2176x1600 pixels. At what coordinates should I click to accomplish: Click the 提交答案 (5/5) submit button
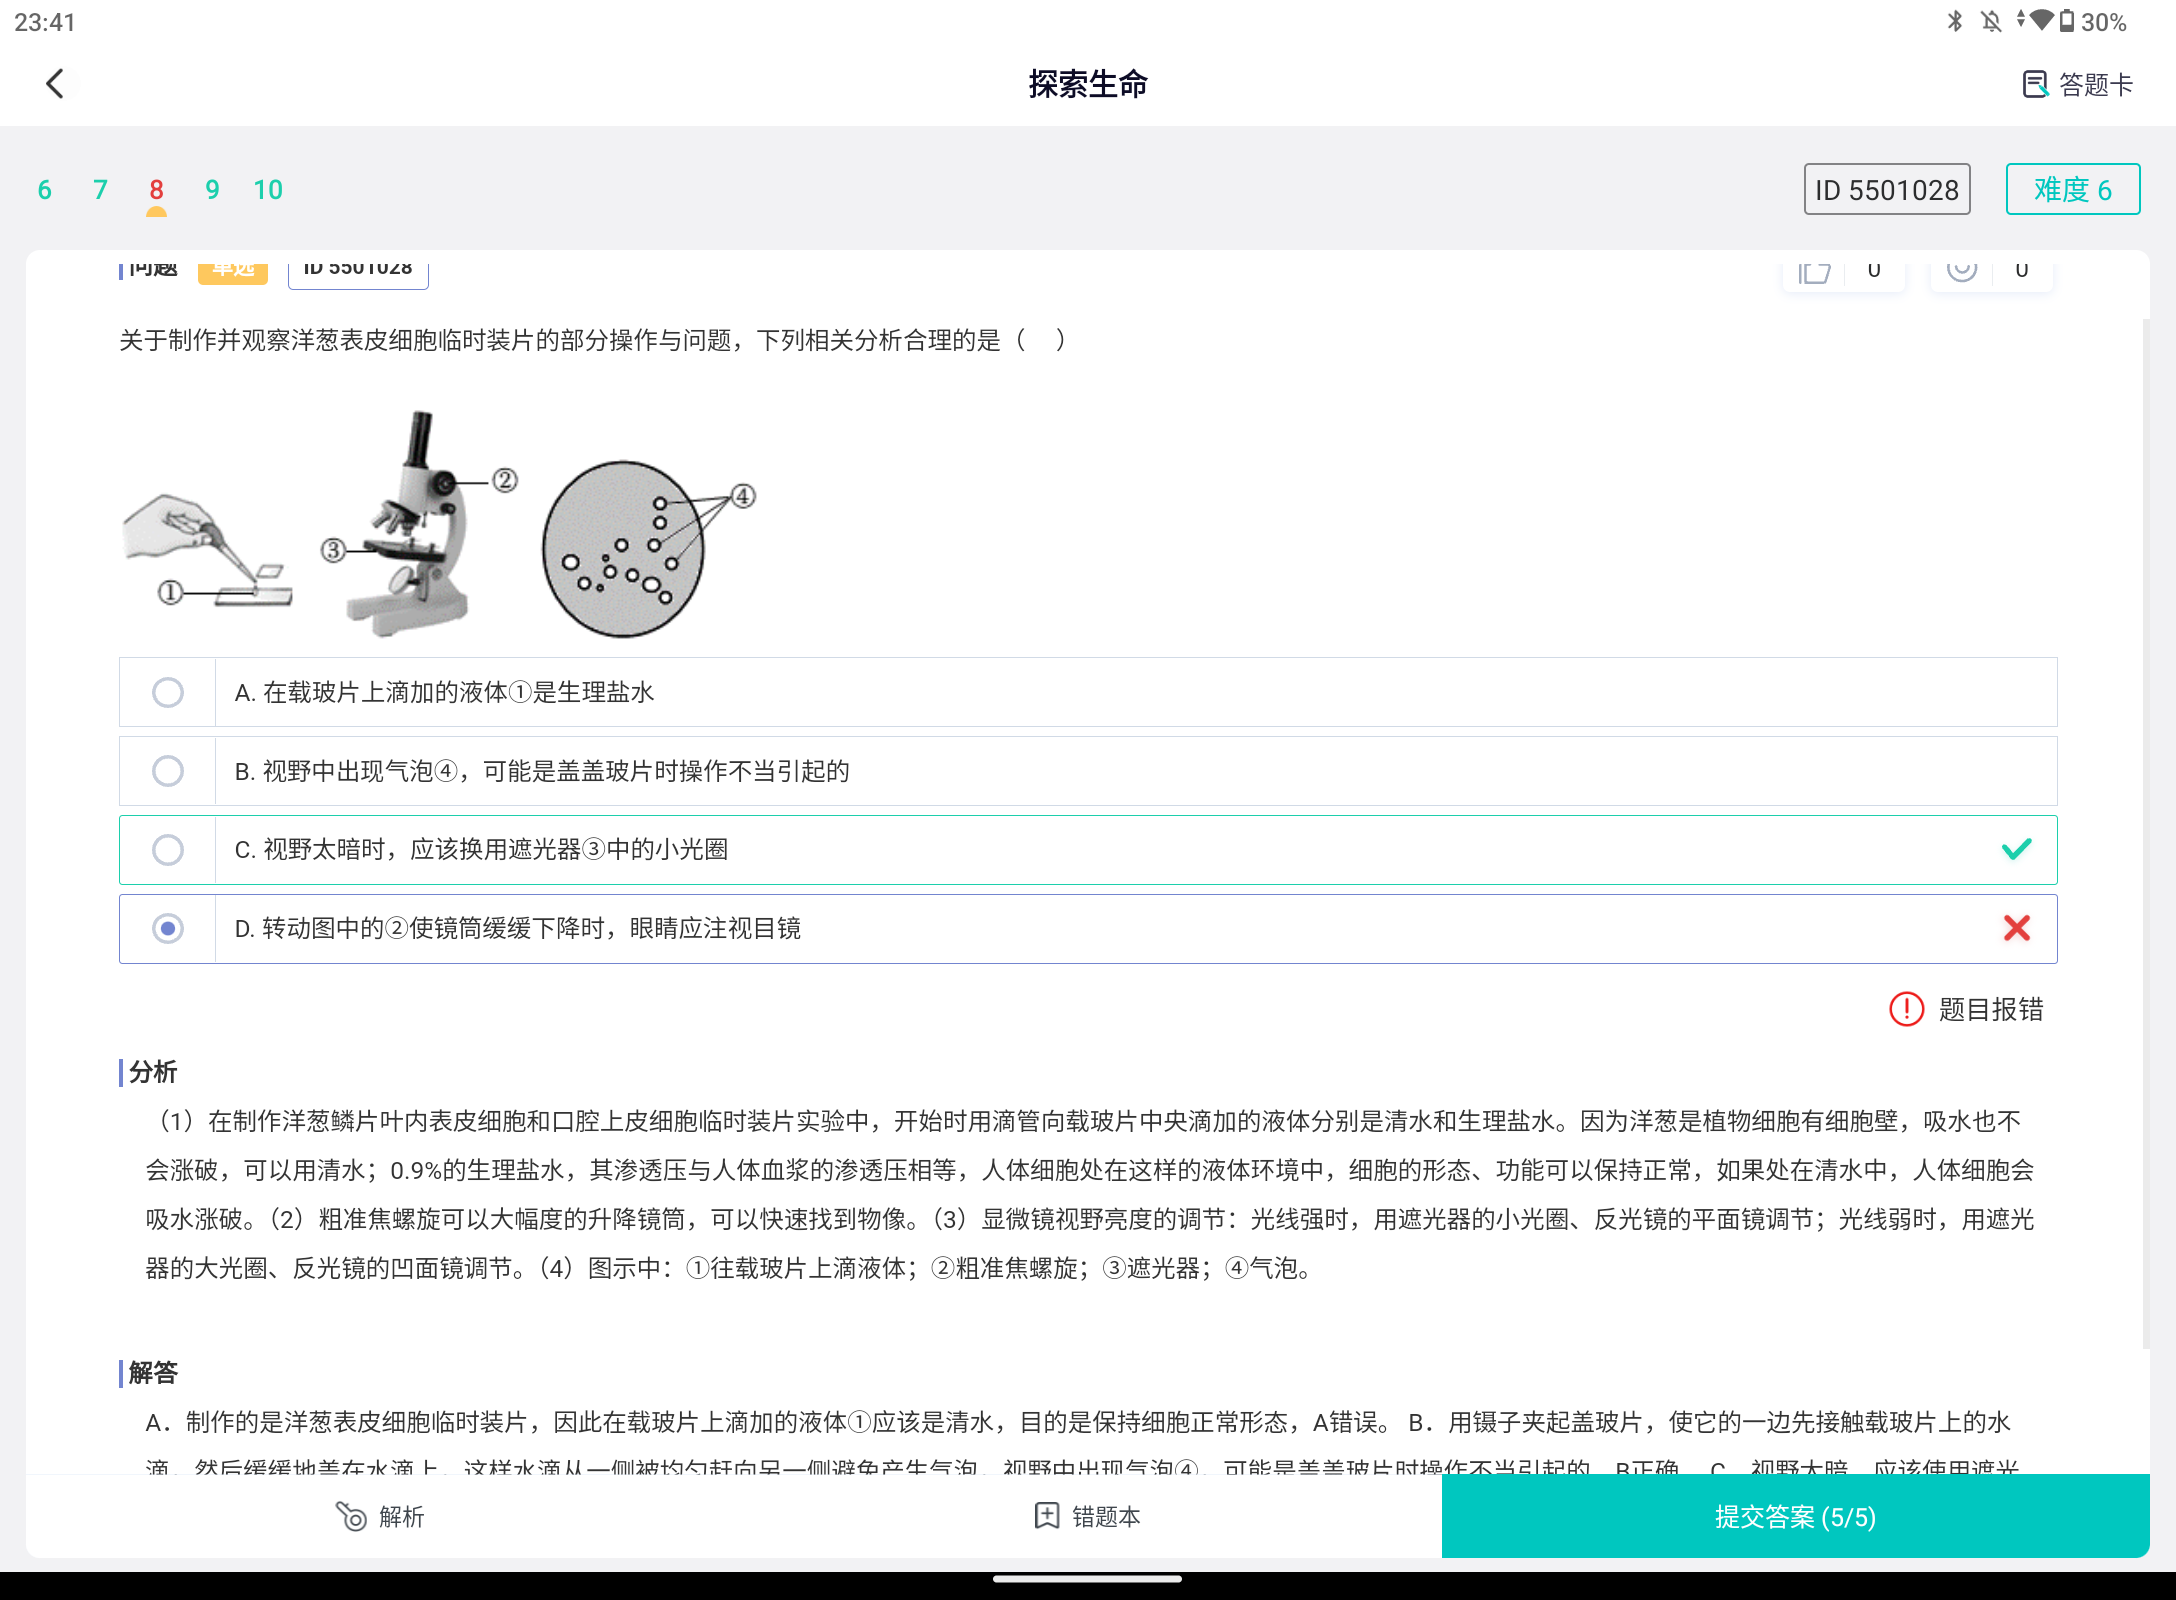click(1795, 1517)
